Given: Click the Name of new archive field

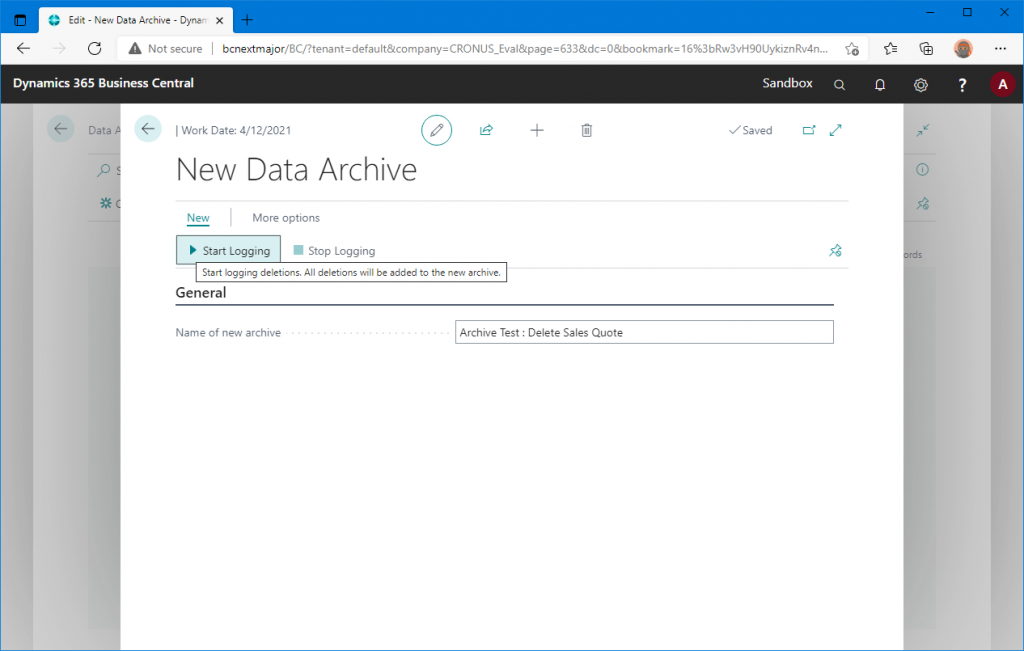Looking at the screenshot, I should point(644,332).
